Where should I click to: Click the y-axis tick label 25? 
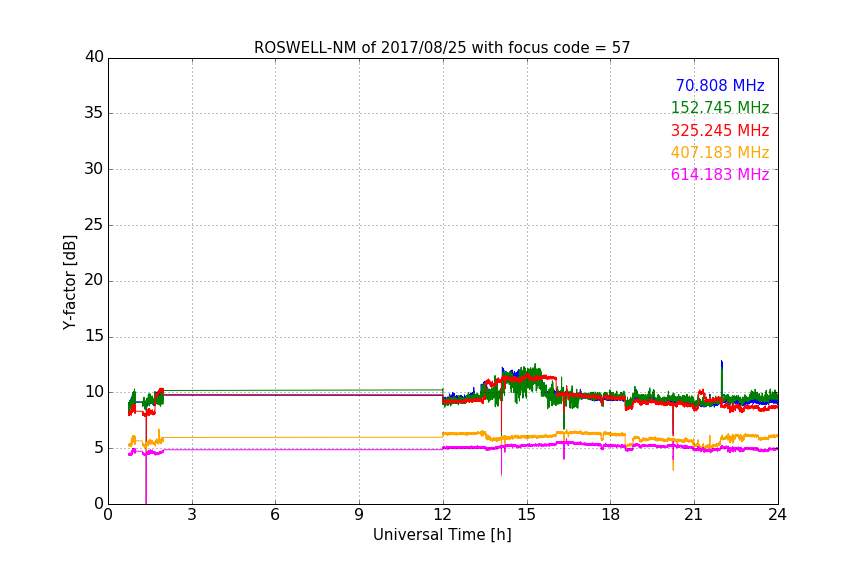coord(94,224)
